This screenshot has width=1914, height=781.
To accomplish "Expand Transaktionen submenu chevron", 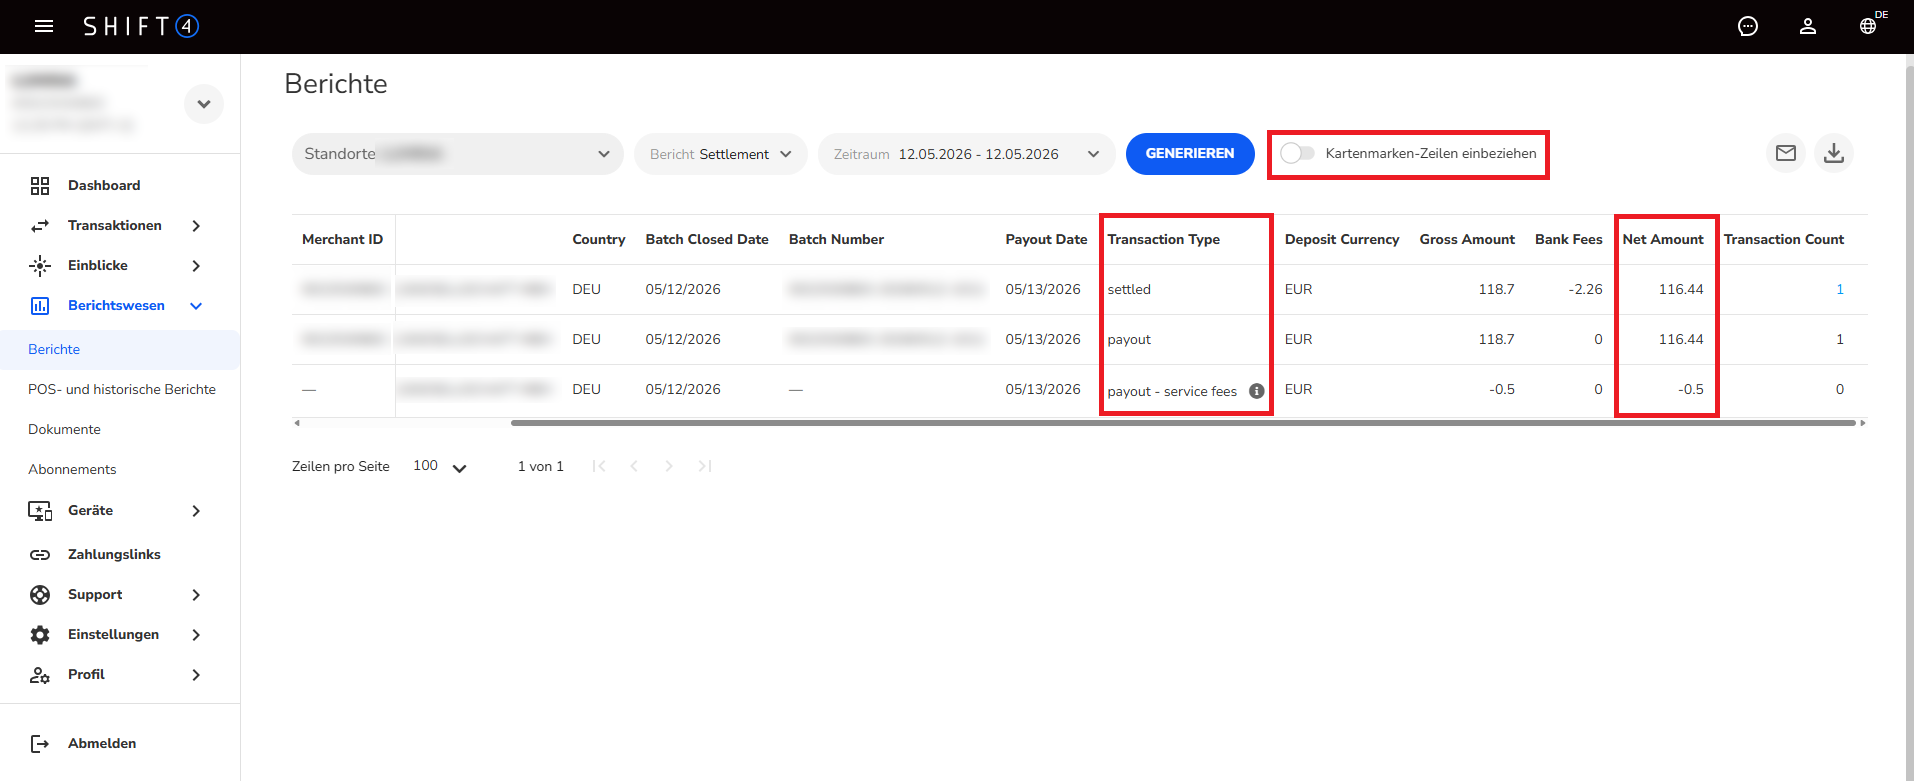I will (196, 226).
